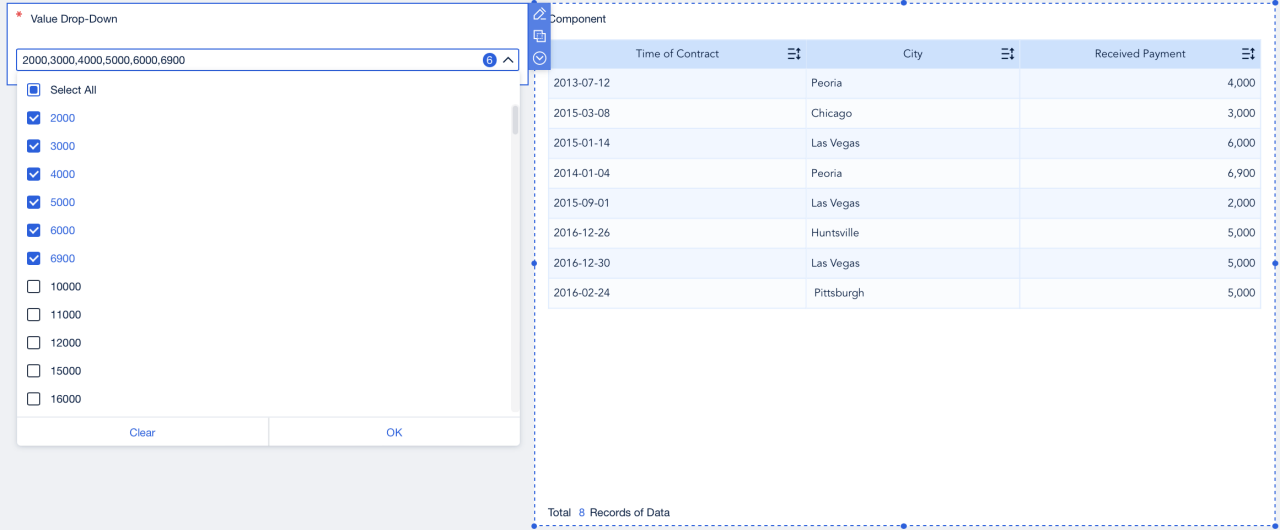1280x530 pixels.
Task: Click the 2,000 payment cell
Action: tap(1140, 203)
